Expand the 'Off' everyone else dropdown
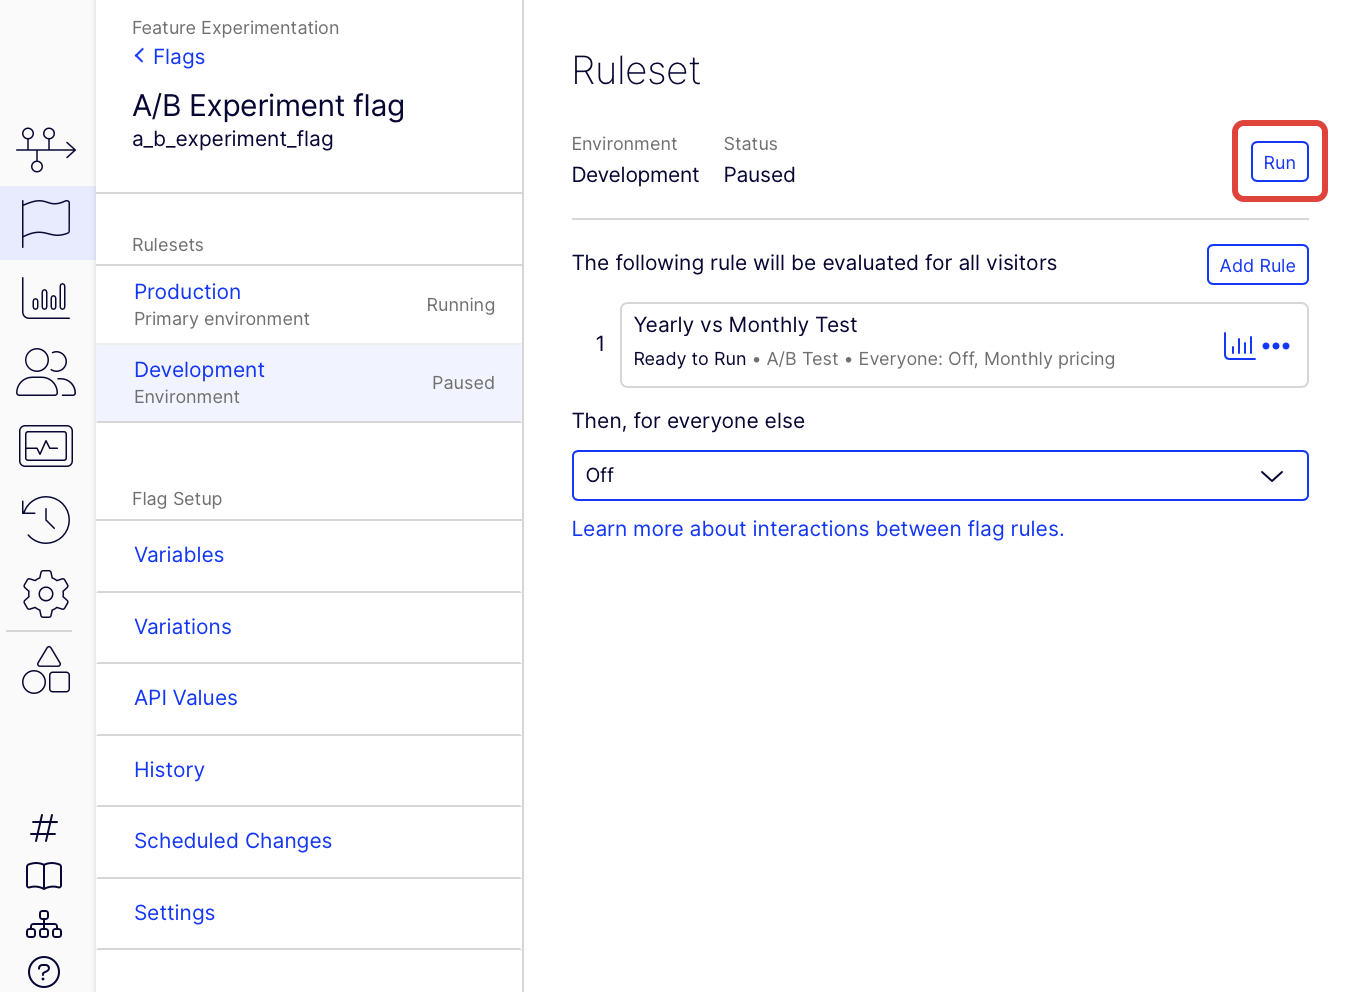Screen dimensions: 1346x992 pyautogui.click(x=939, y=475)
